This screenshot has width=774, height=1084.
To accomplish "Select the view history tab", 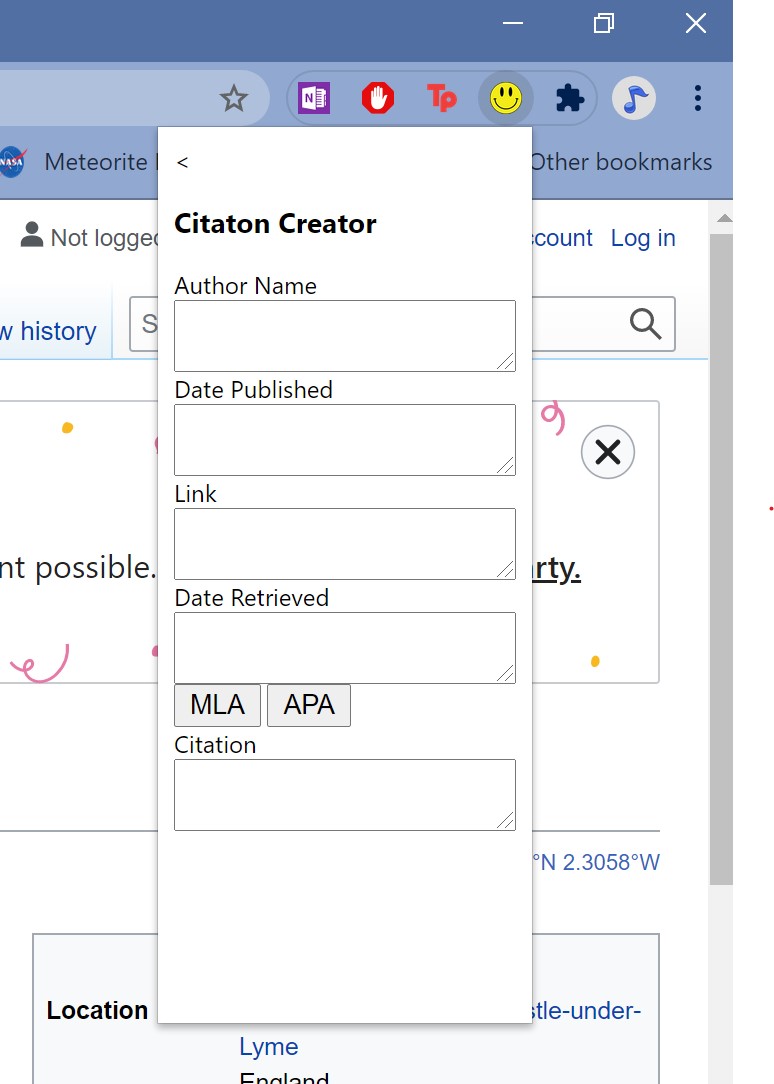I will [50, 331].
